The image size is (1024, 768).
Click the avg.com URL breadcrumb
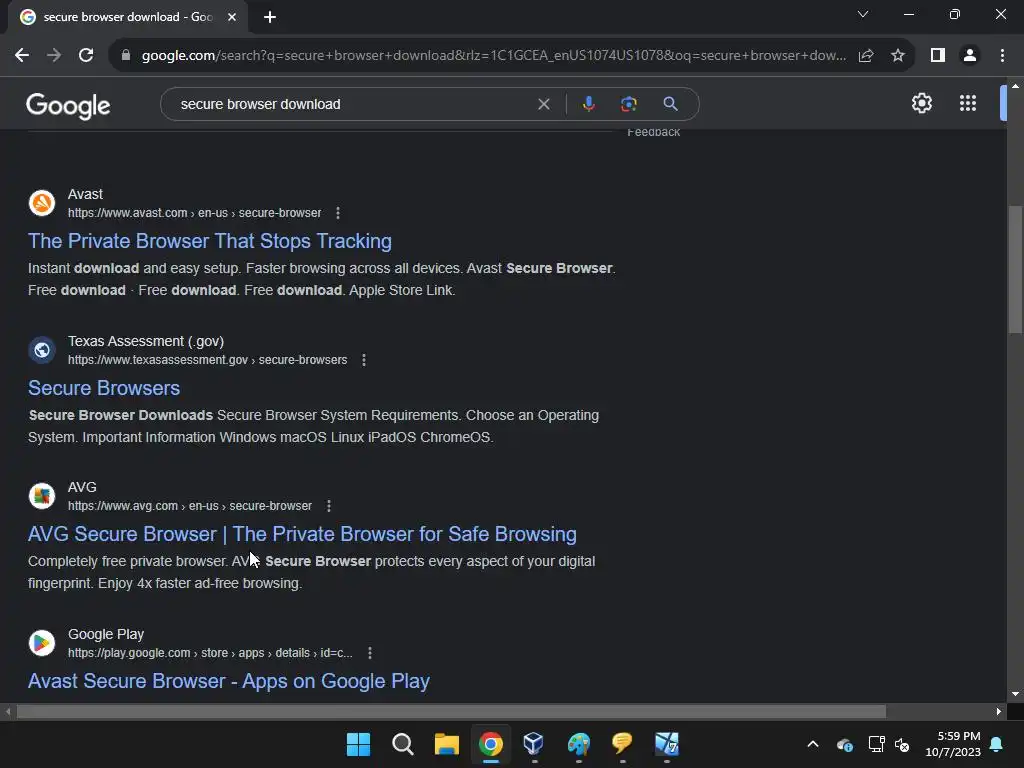(190, 506)
